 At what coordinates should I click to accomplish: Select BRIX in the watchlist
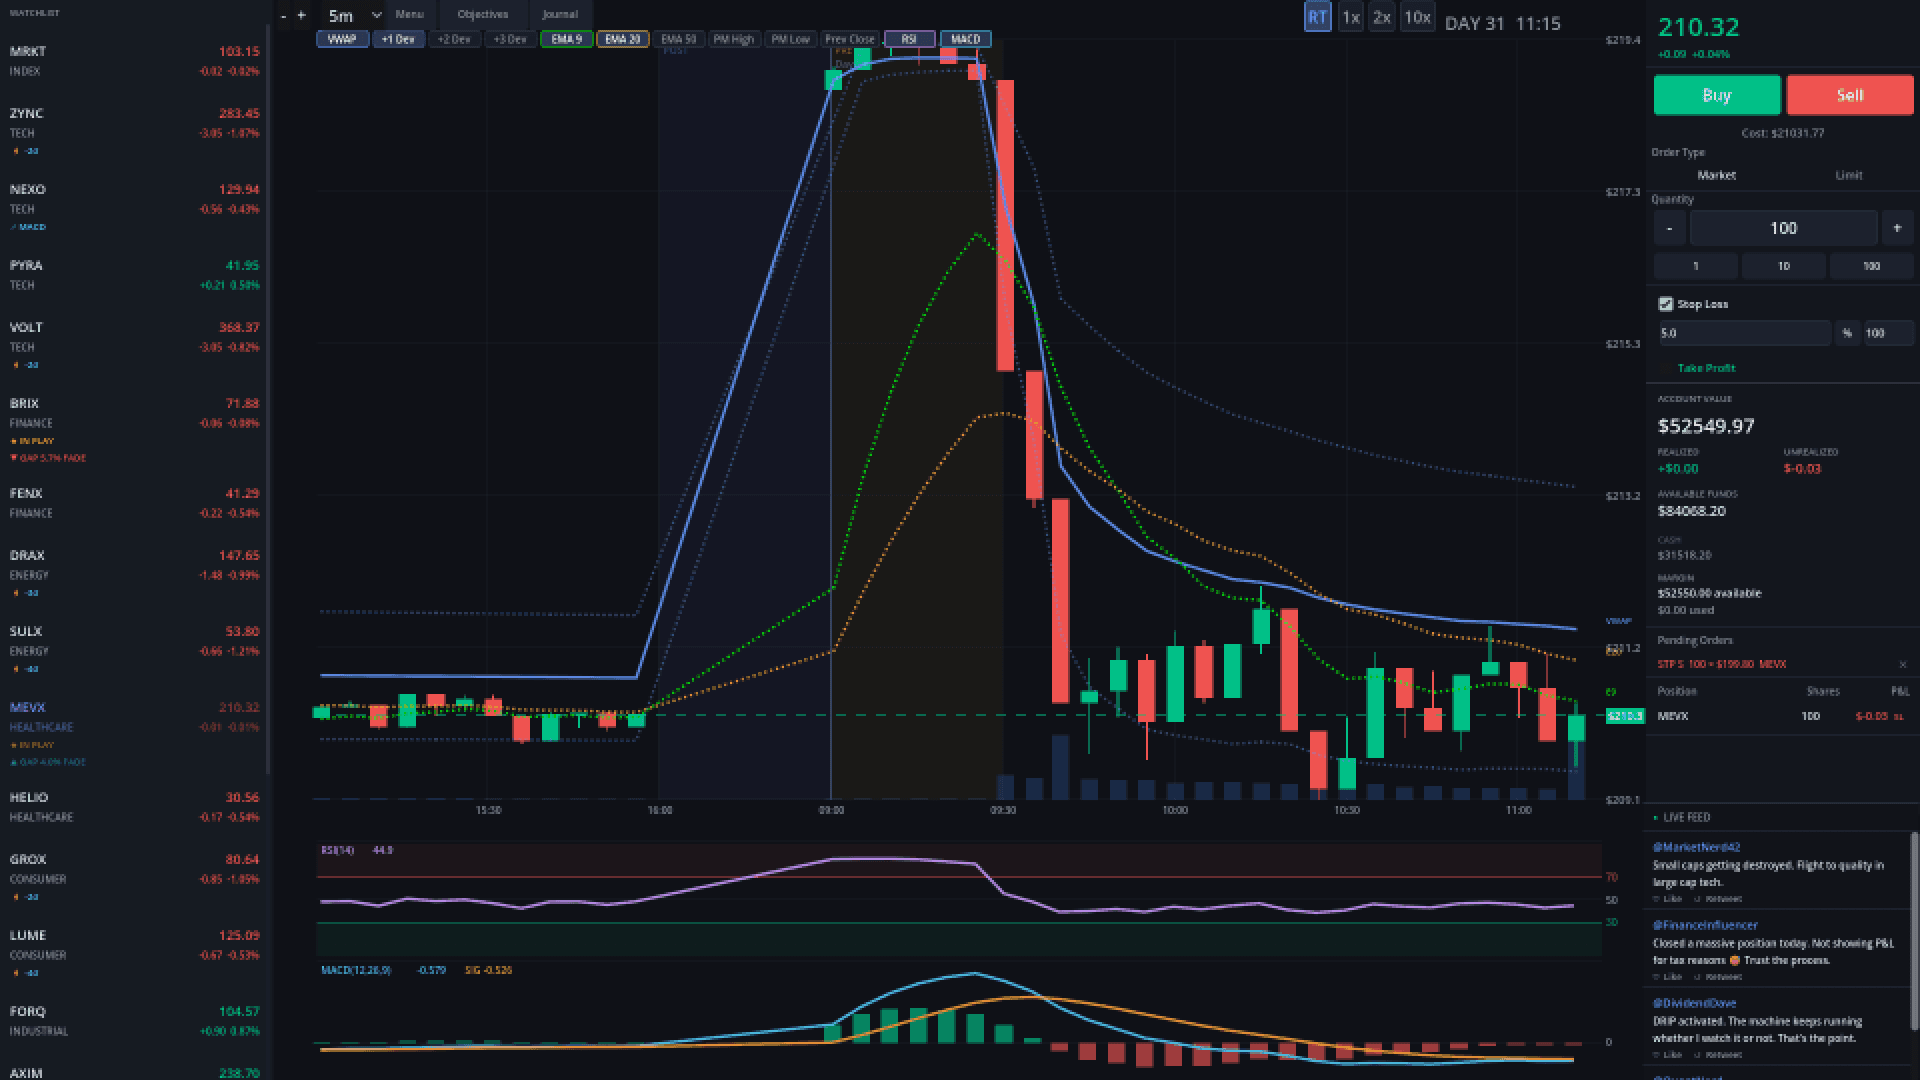coord(134,430)
